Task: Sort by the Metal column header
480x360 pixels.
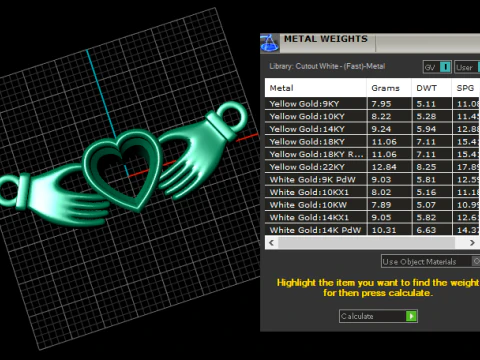Action: [x=315, y=88]
